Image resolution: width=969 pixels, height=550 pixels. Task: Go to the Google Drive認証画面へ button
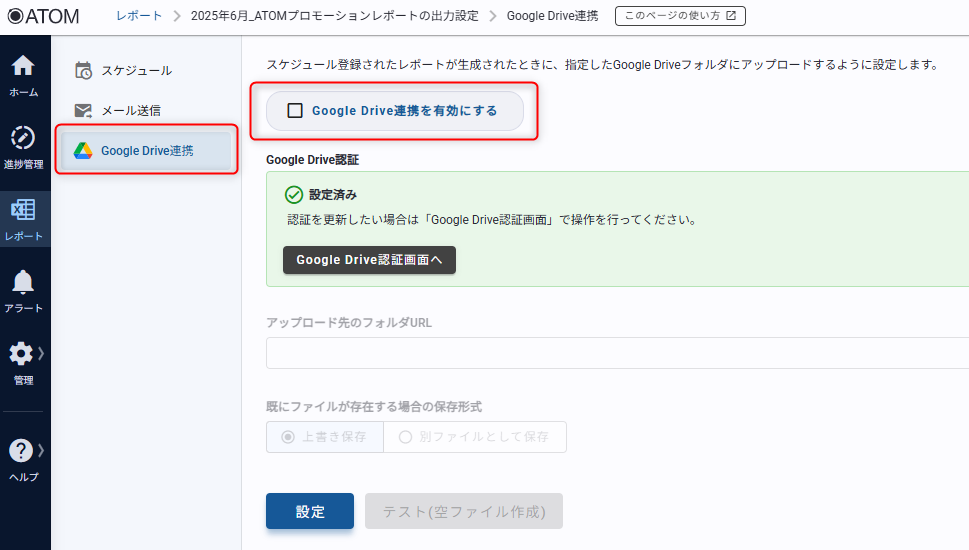coord(369,260)
